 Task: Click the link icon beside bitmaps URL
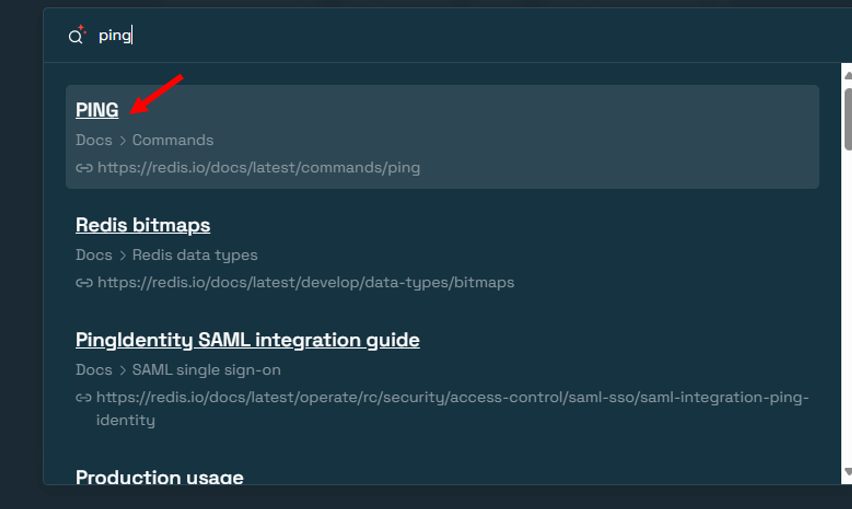point(84,282)
